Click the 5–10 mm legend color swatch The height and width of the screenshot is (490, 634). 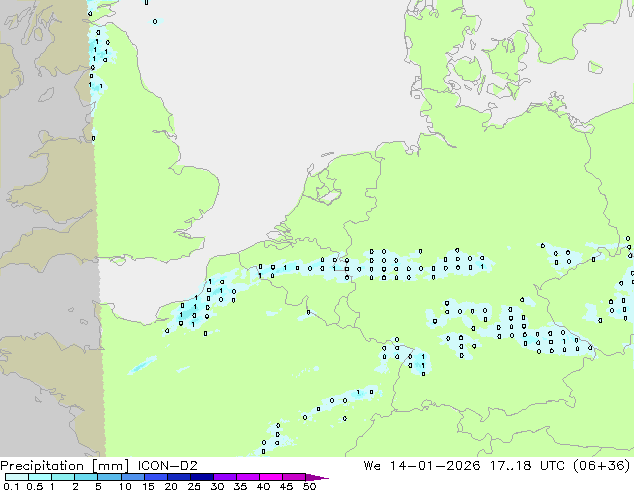click(110, 477)
